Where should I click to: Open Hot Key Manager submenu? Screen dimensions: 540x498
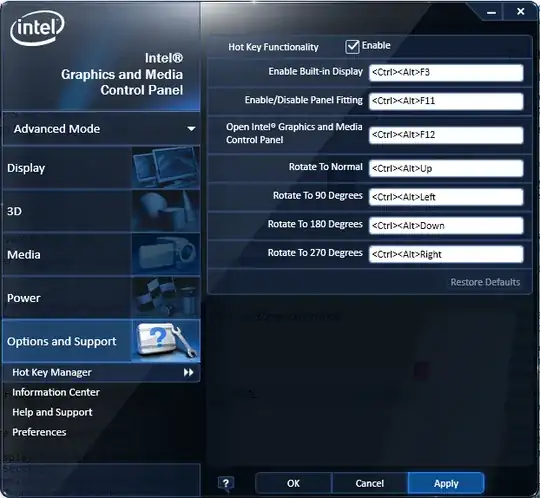(x=101, y=372)
